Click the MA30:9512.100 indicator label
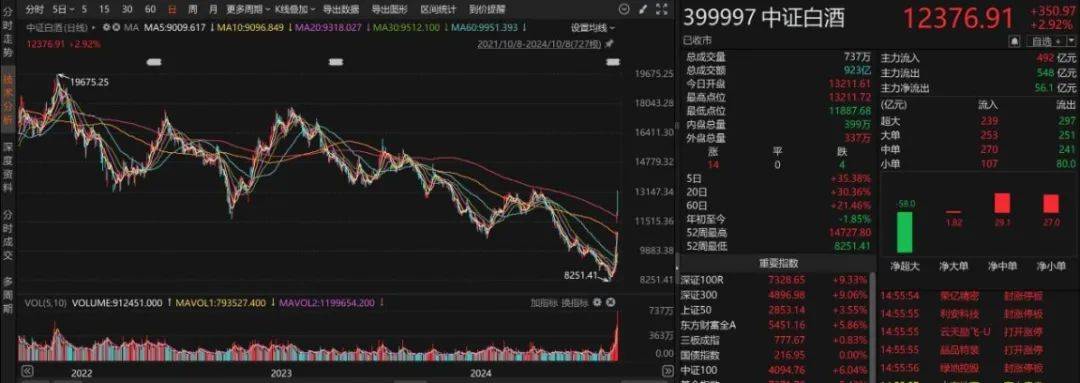Screen dimensions: 1080x383 click(x=406, y=28)
